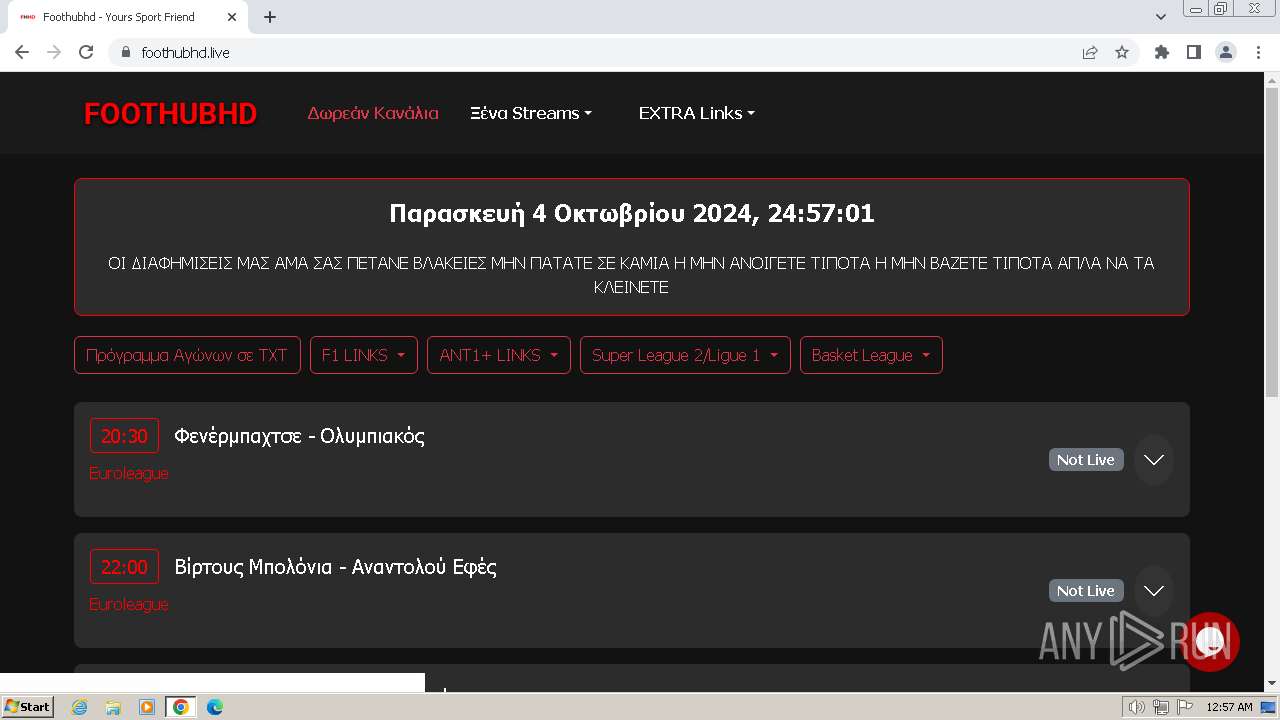Close the Foothubhd tab
1280x720 pixels.
tap(232, 17)
